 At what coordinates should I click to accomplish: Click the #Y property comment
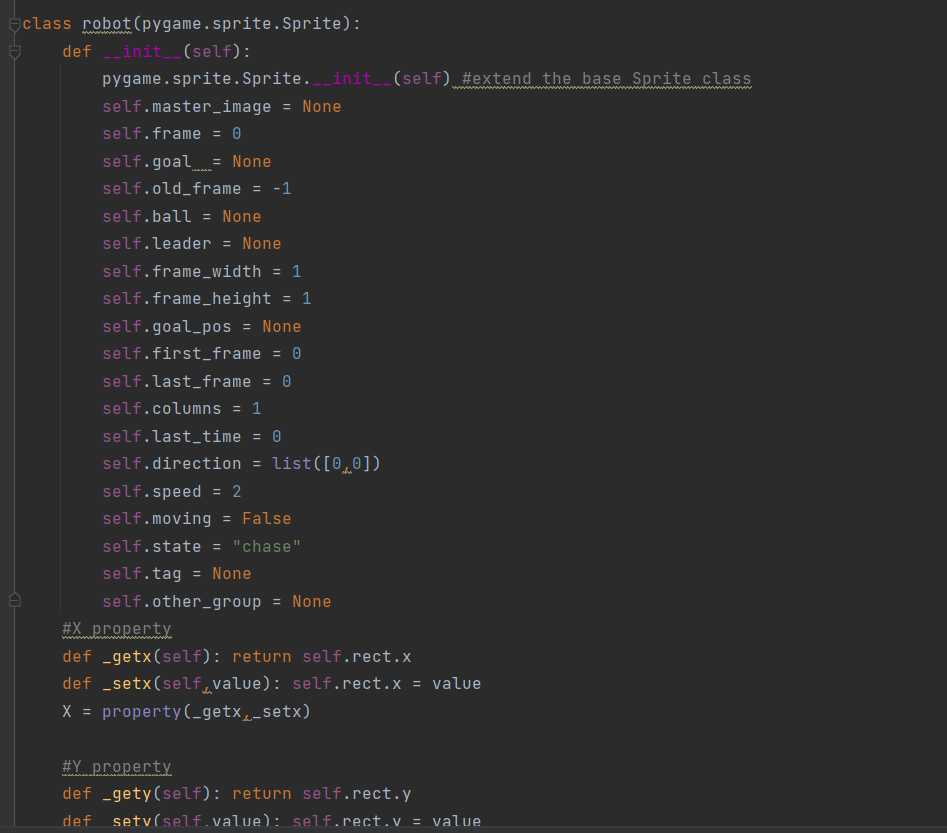[x=116, y=767]
